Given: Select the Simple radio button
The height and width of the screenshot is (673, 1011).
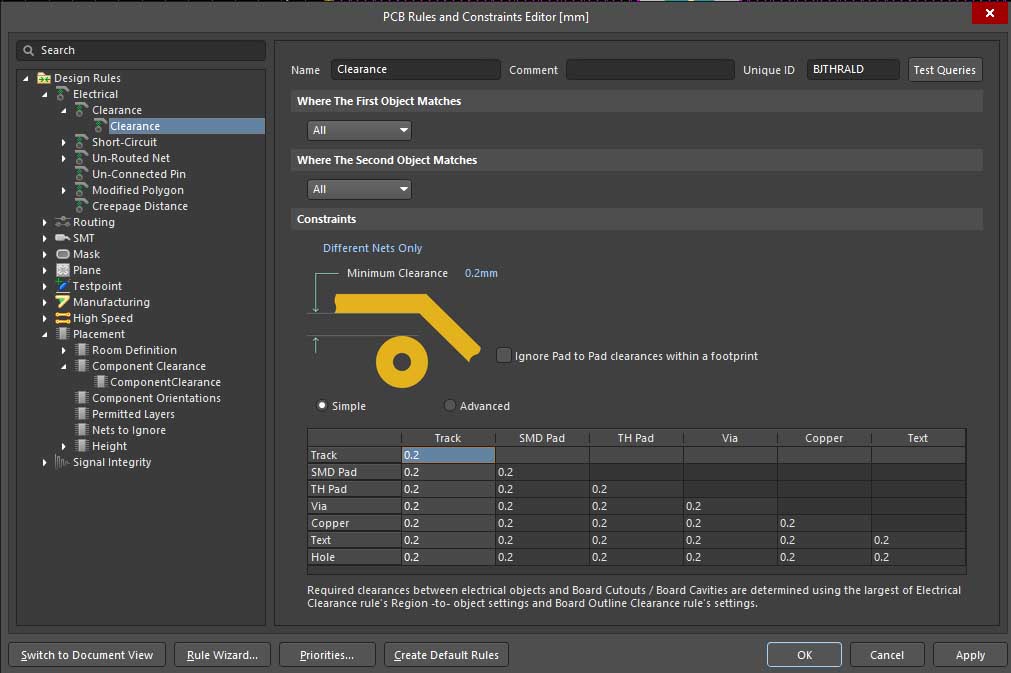Looking at the screenshot, I should pyautogui.click(x=322, y=406).
